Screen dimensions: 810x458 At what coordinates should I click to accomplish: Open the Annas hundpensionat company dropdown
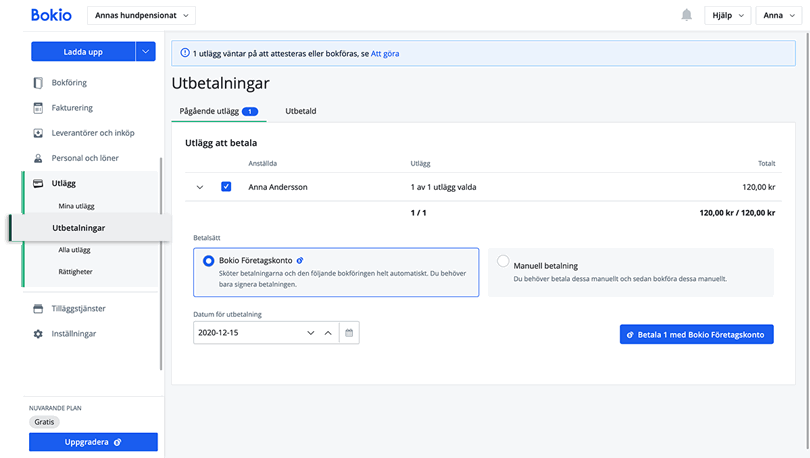(142, 15)
